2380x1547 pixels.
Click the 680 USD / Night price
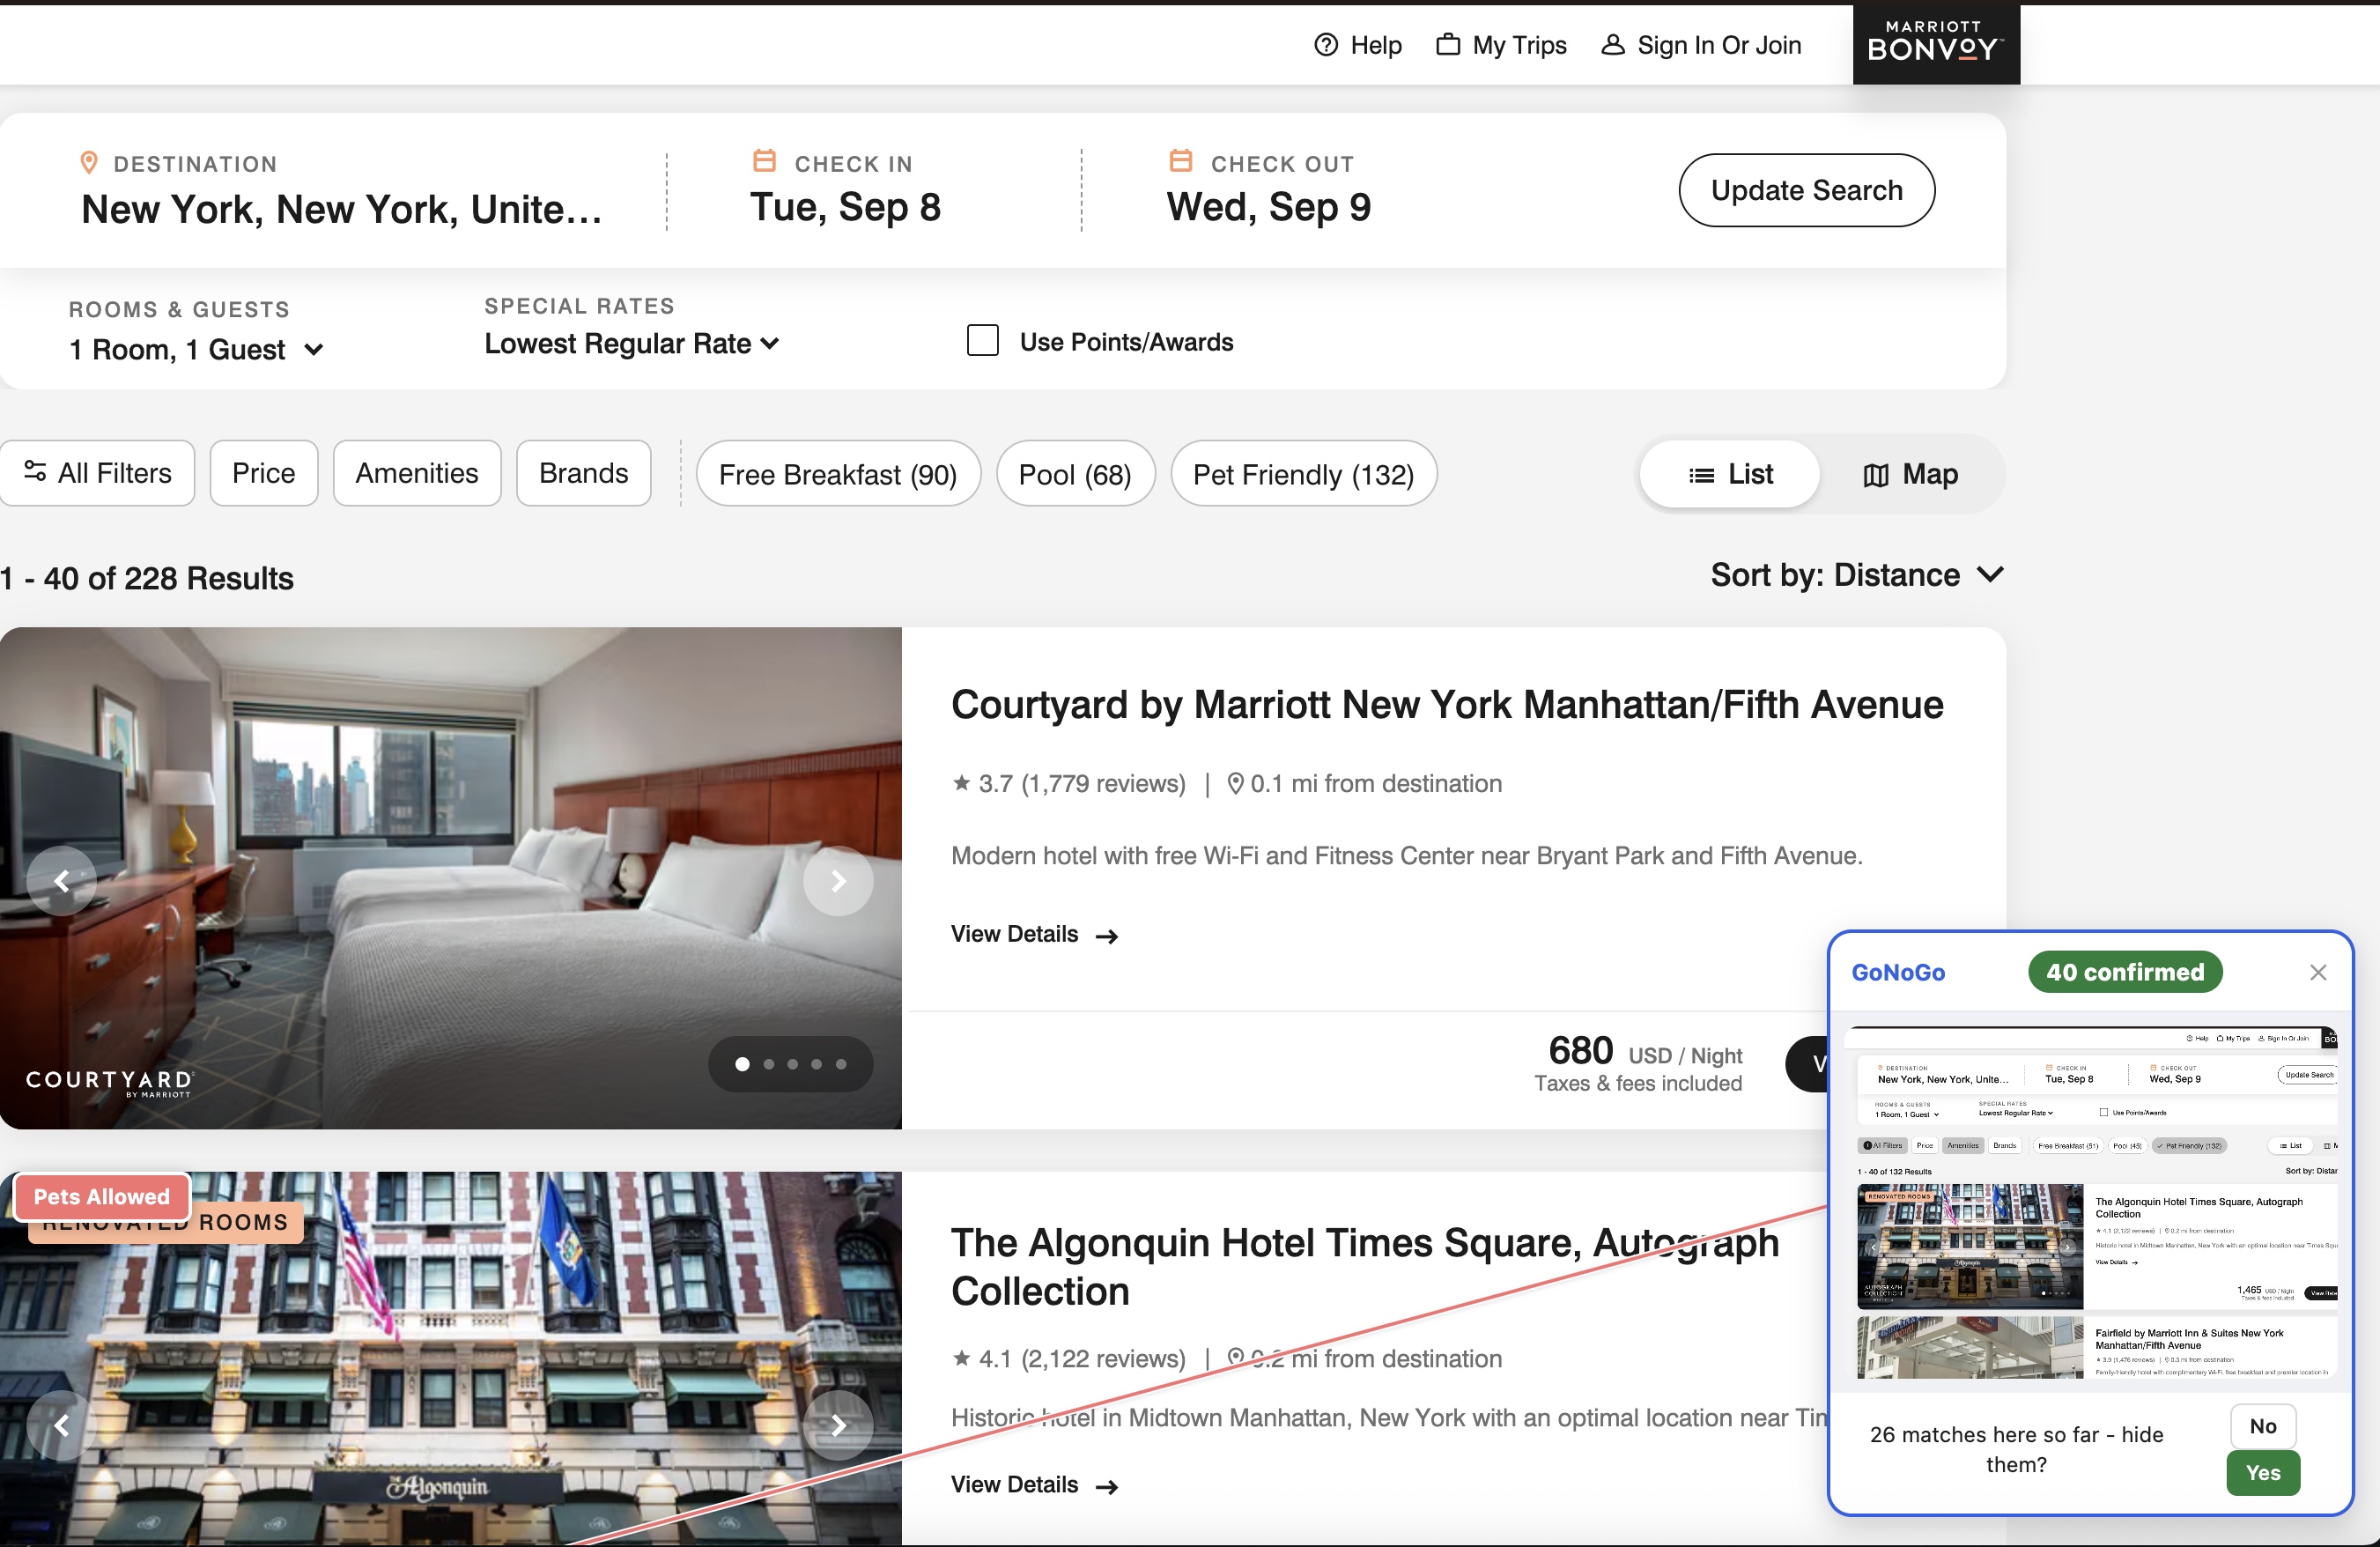click(x=1645, y=1052)
